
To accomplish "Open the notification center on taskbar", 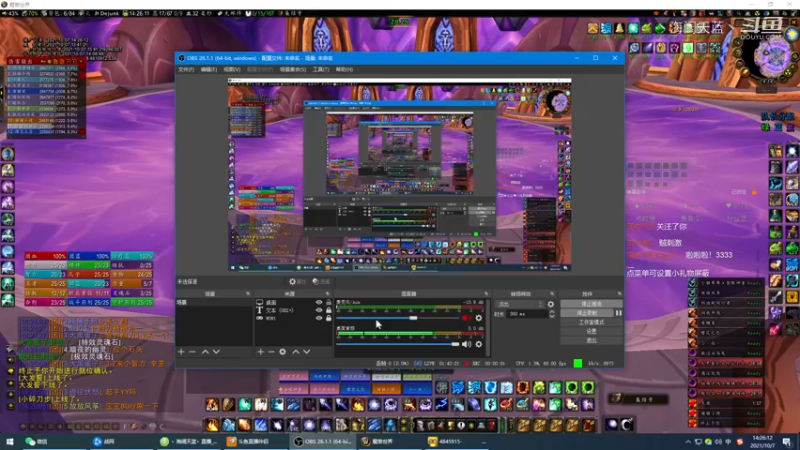I will (x=787, y=441).
